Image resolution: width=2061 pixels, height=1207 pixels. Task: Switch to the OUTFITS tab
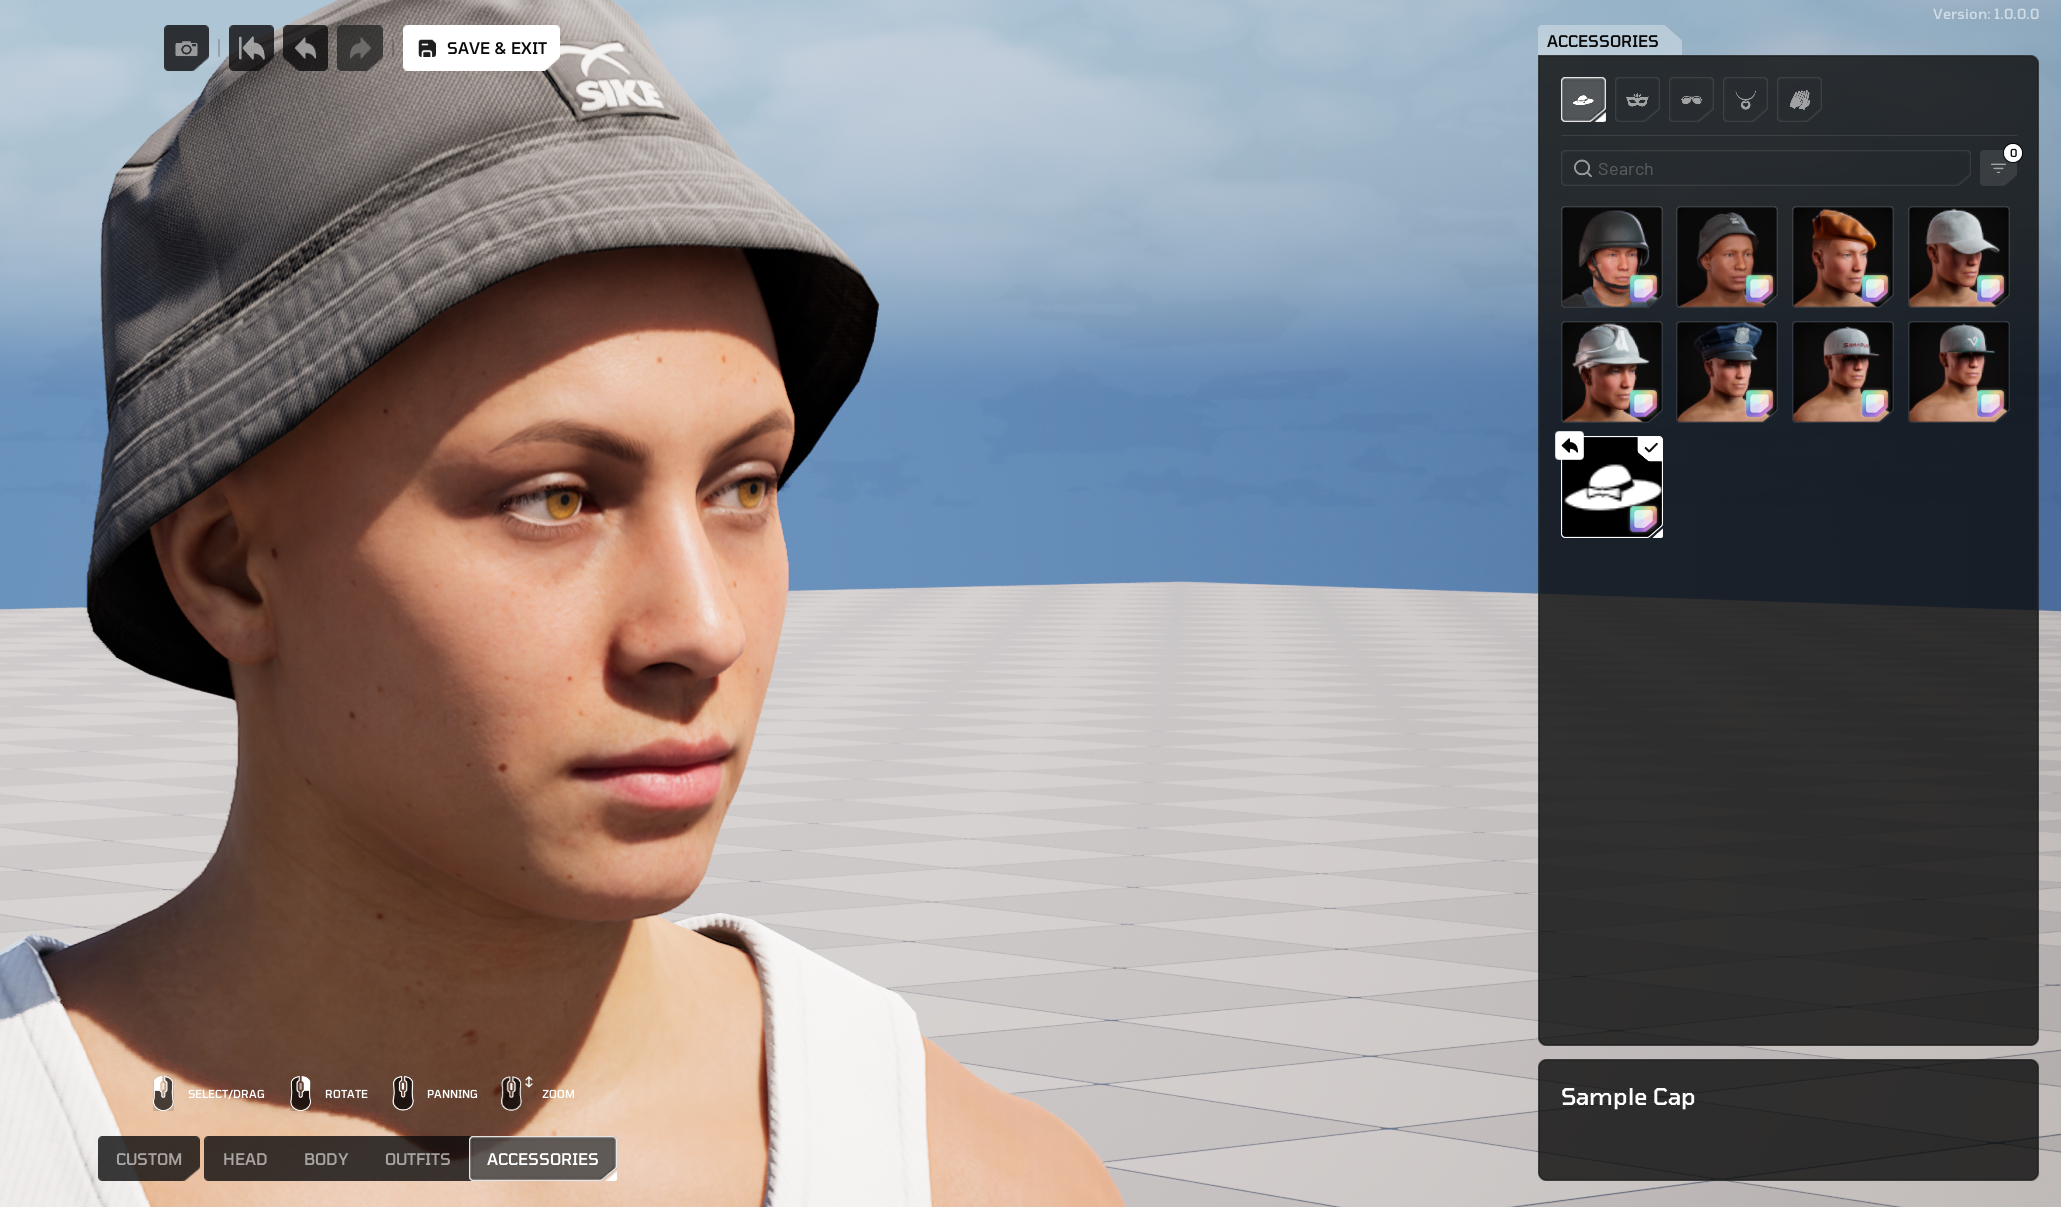pyautogui.click(x=417, y=1159)
